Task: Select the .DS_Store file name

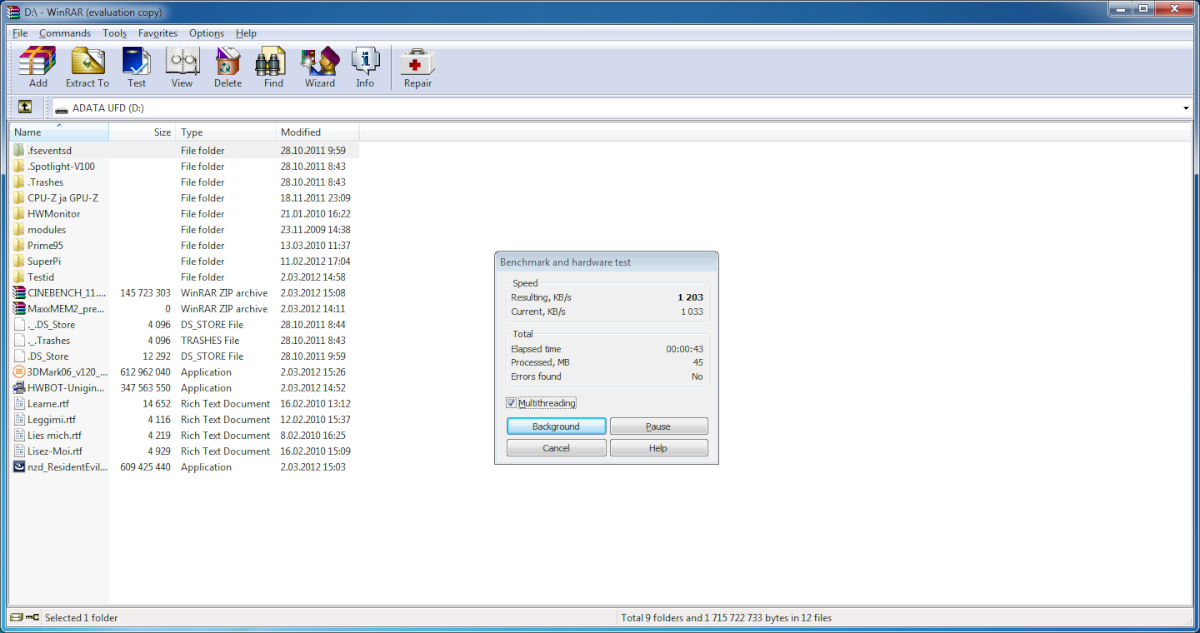Action: point(49,356)
